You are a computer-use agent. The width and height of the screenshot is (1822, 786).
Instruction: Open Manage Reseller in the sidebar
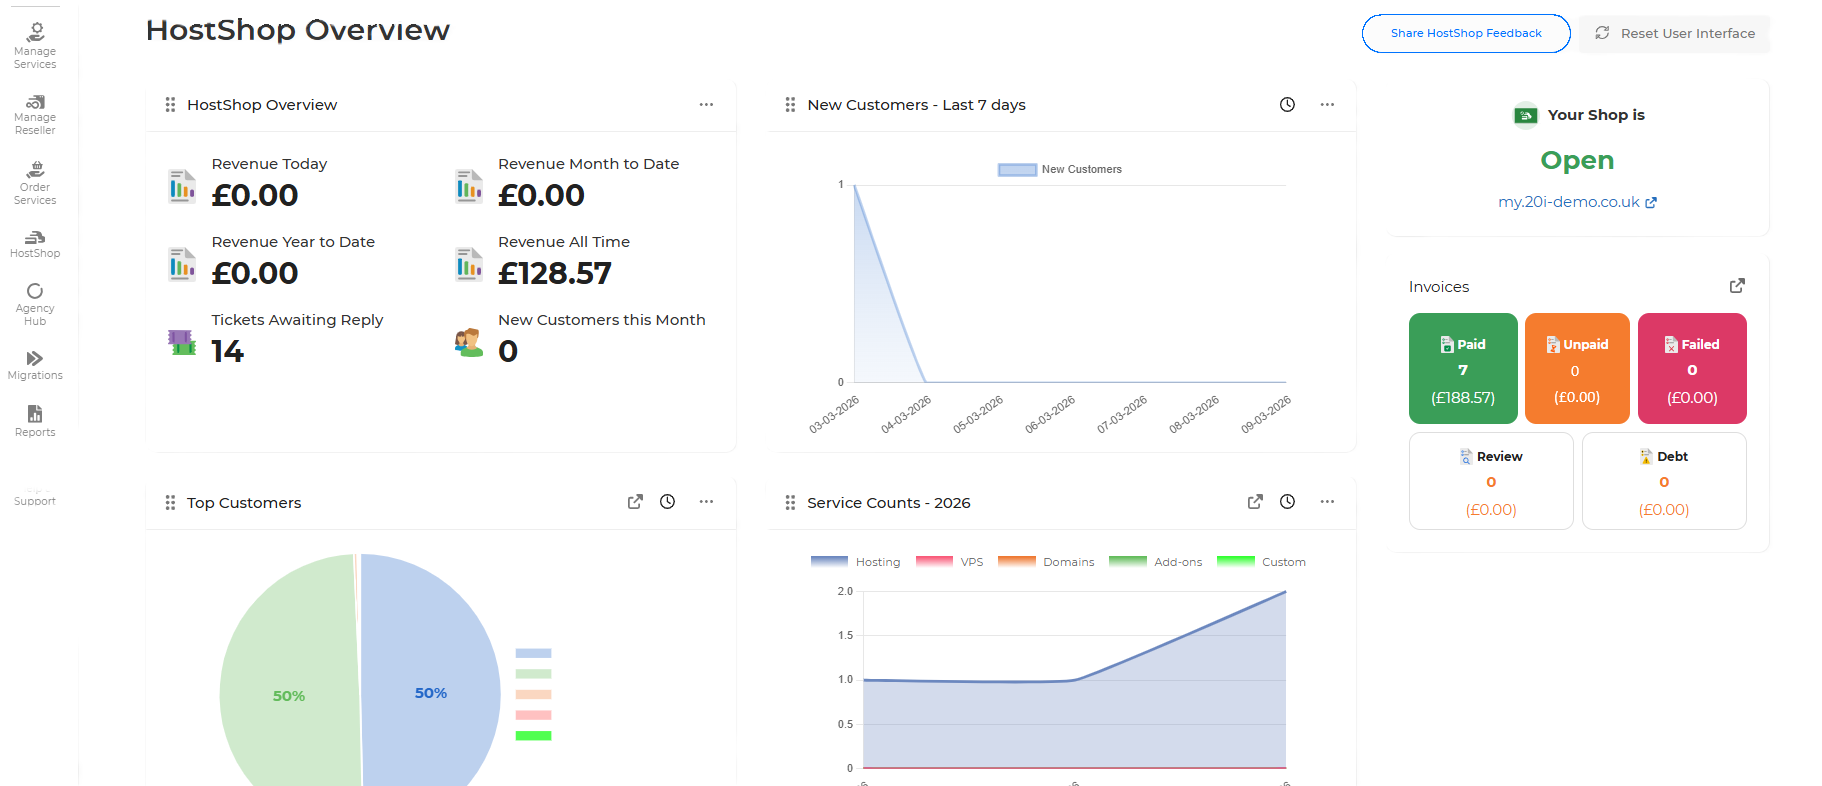(x=35, y=115)
